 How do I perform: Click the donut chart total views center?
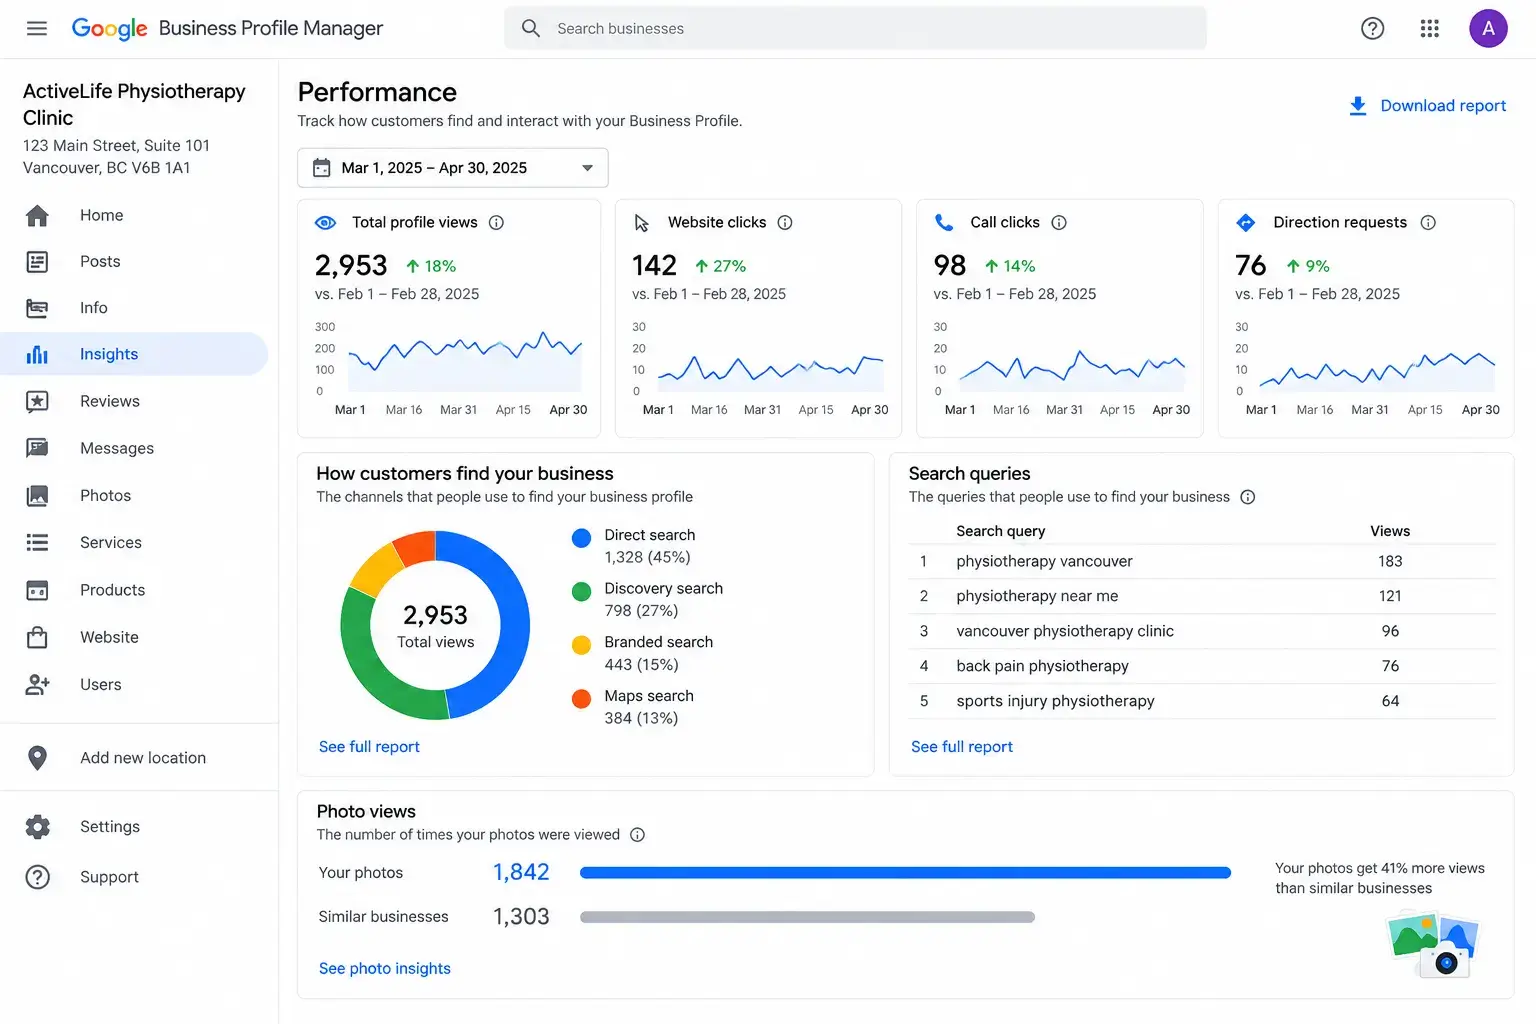click(x=435, y=625)
